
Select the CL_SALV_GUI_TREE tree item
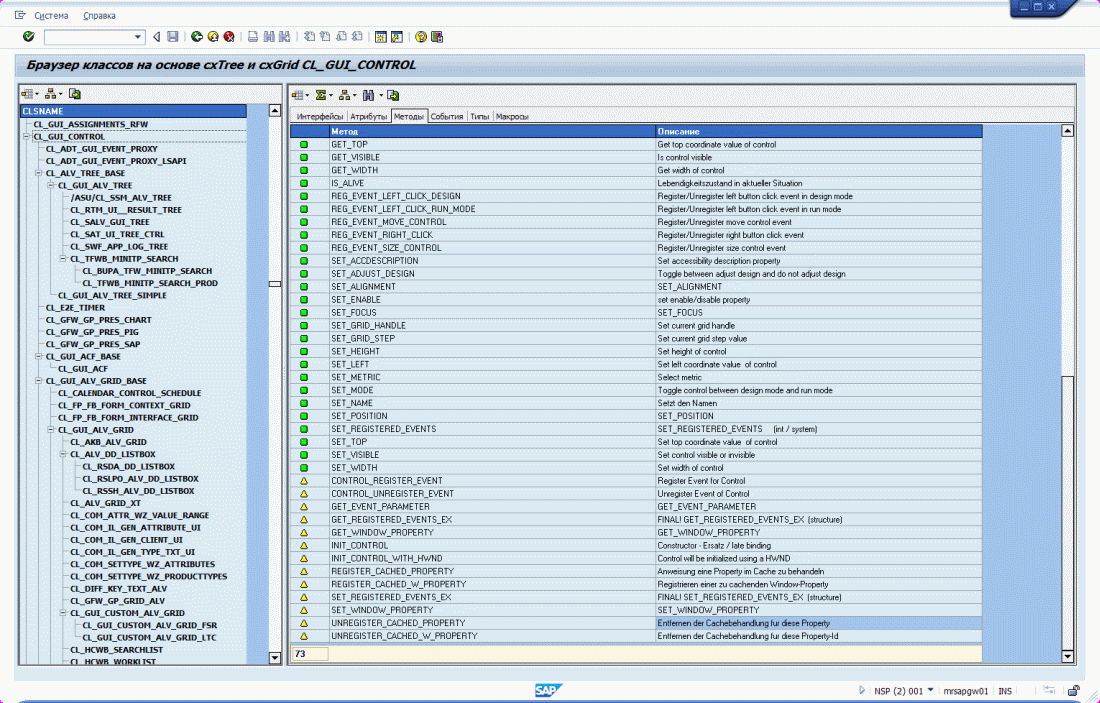(109, 222)
